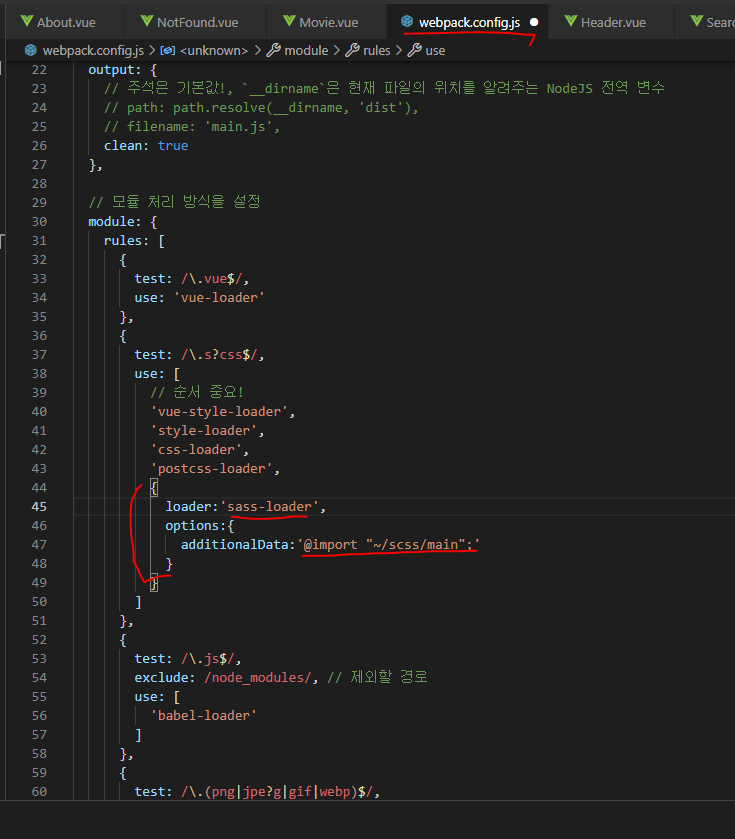
Task: Click the regex /\.s?css$/ on line 37
Action: coord(220,355)
